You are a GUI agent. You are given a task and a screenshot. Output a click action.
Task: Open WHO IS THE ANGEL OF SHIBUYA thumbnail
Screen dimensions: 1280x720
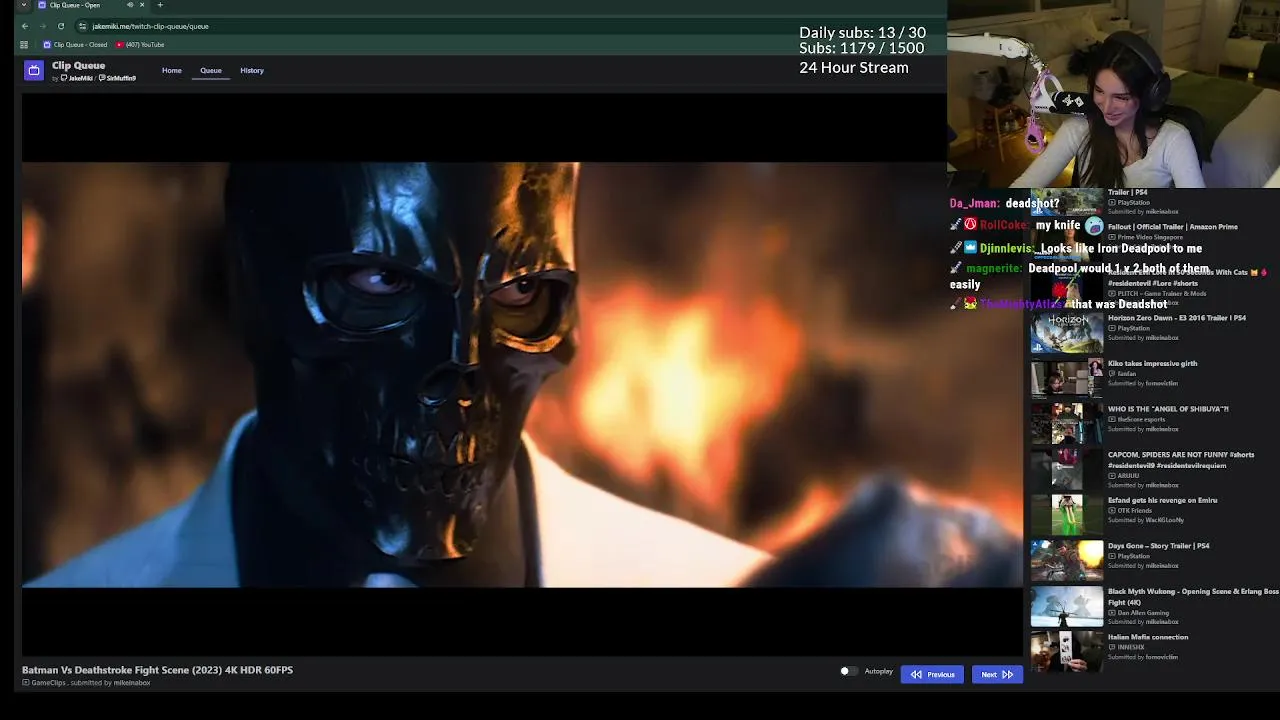(1067, 424)
